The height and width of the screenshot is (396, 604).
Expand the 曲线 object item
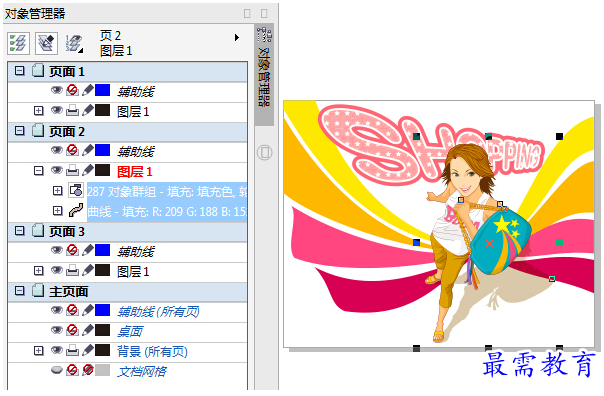(57, 211)
